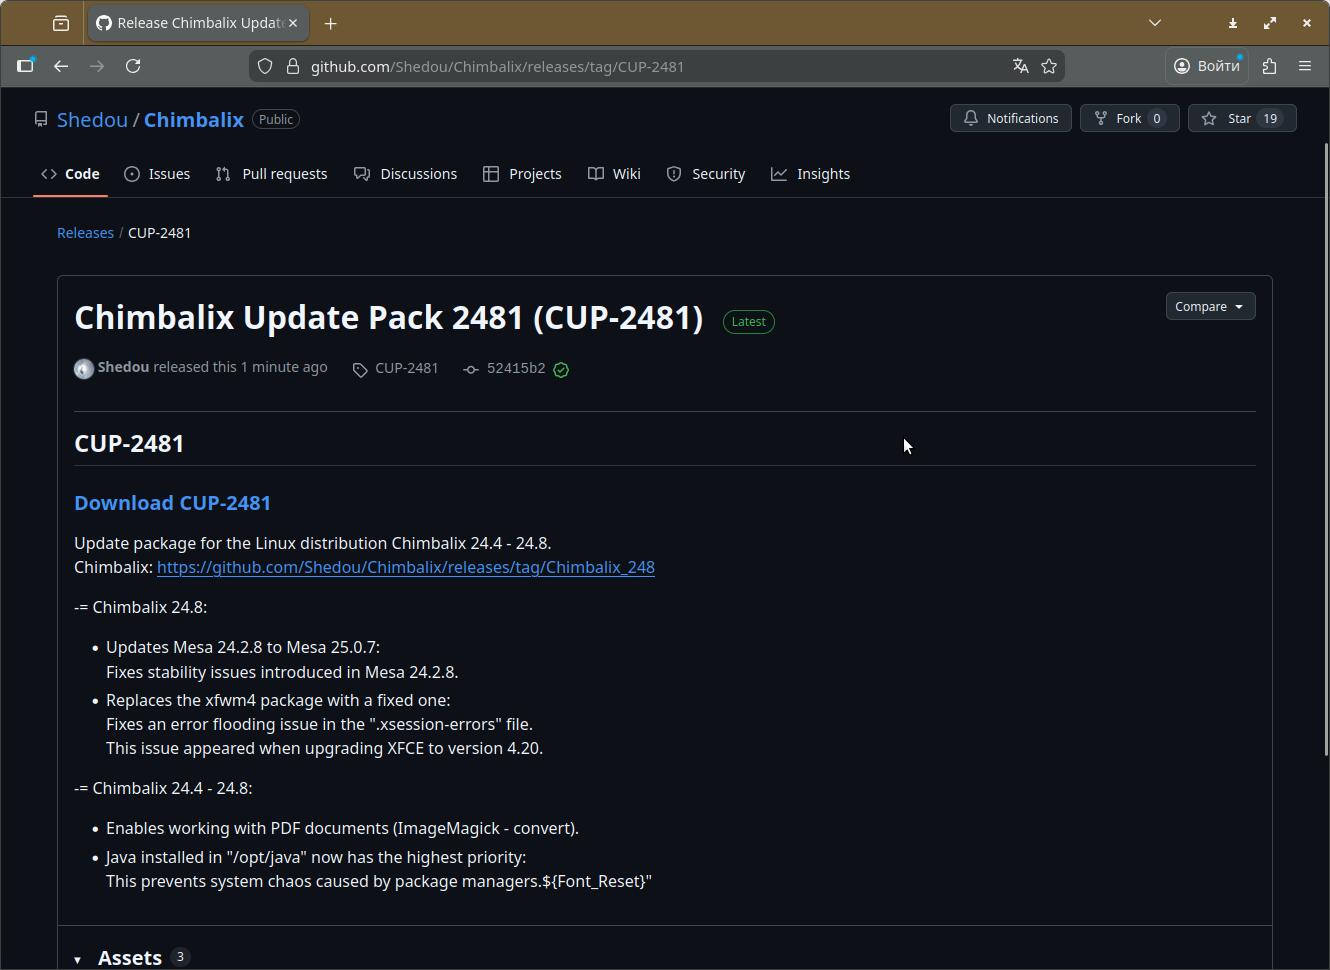1330x970 pixels.
Task: Open a new browser tab
Action: (x=330, y=23)
